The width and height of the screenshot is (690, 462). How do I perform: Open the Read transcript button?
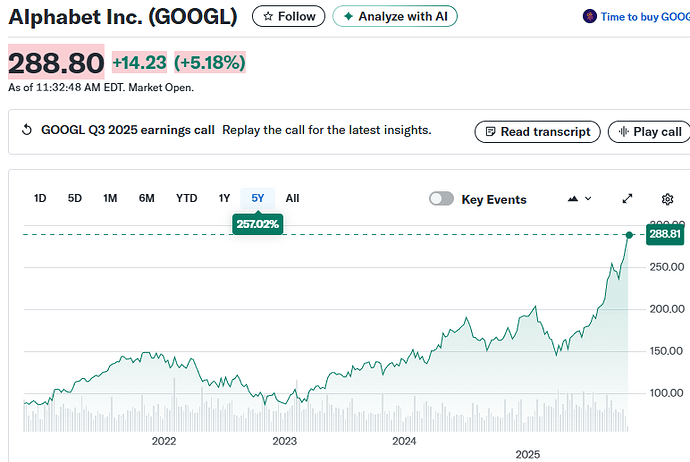point(537,132)
